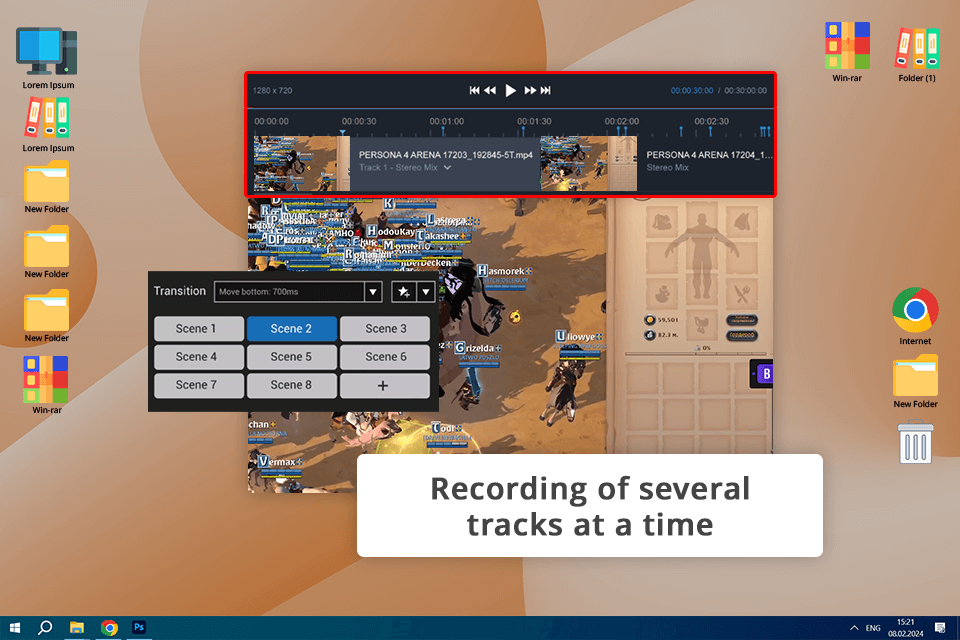The image size is (960, 640).
Task: Open the Folder (1) binders icon
Action: point(917,54)
